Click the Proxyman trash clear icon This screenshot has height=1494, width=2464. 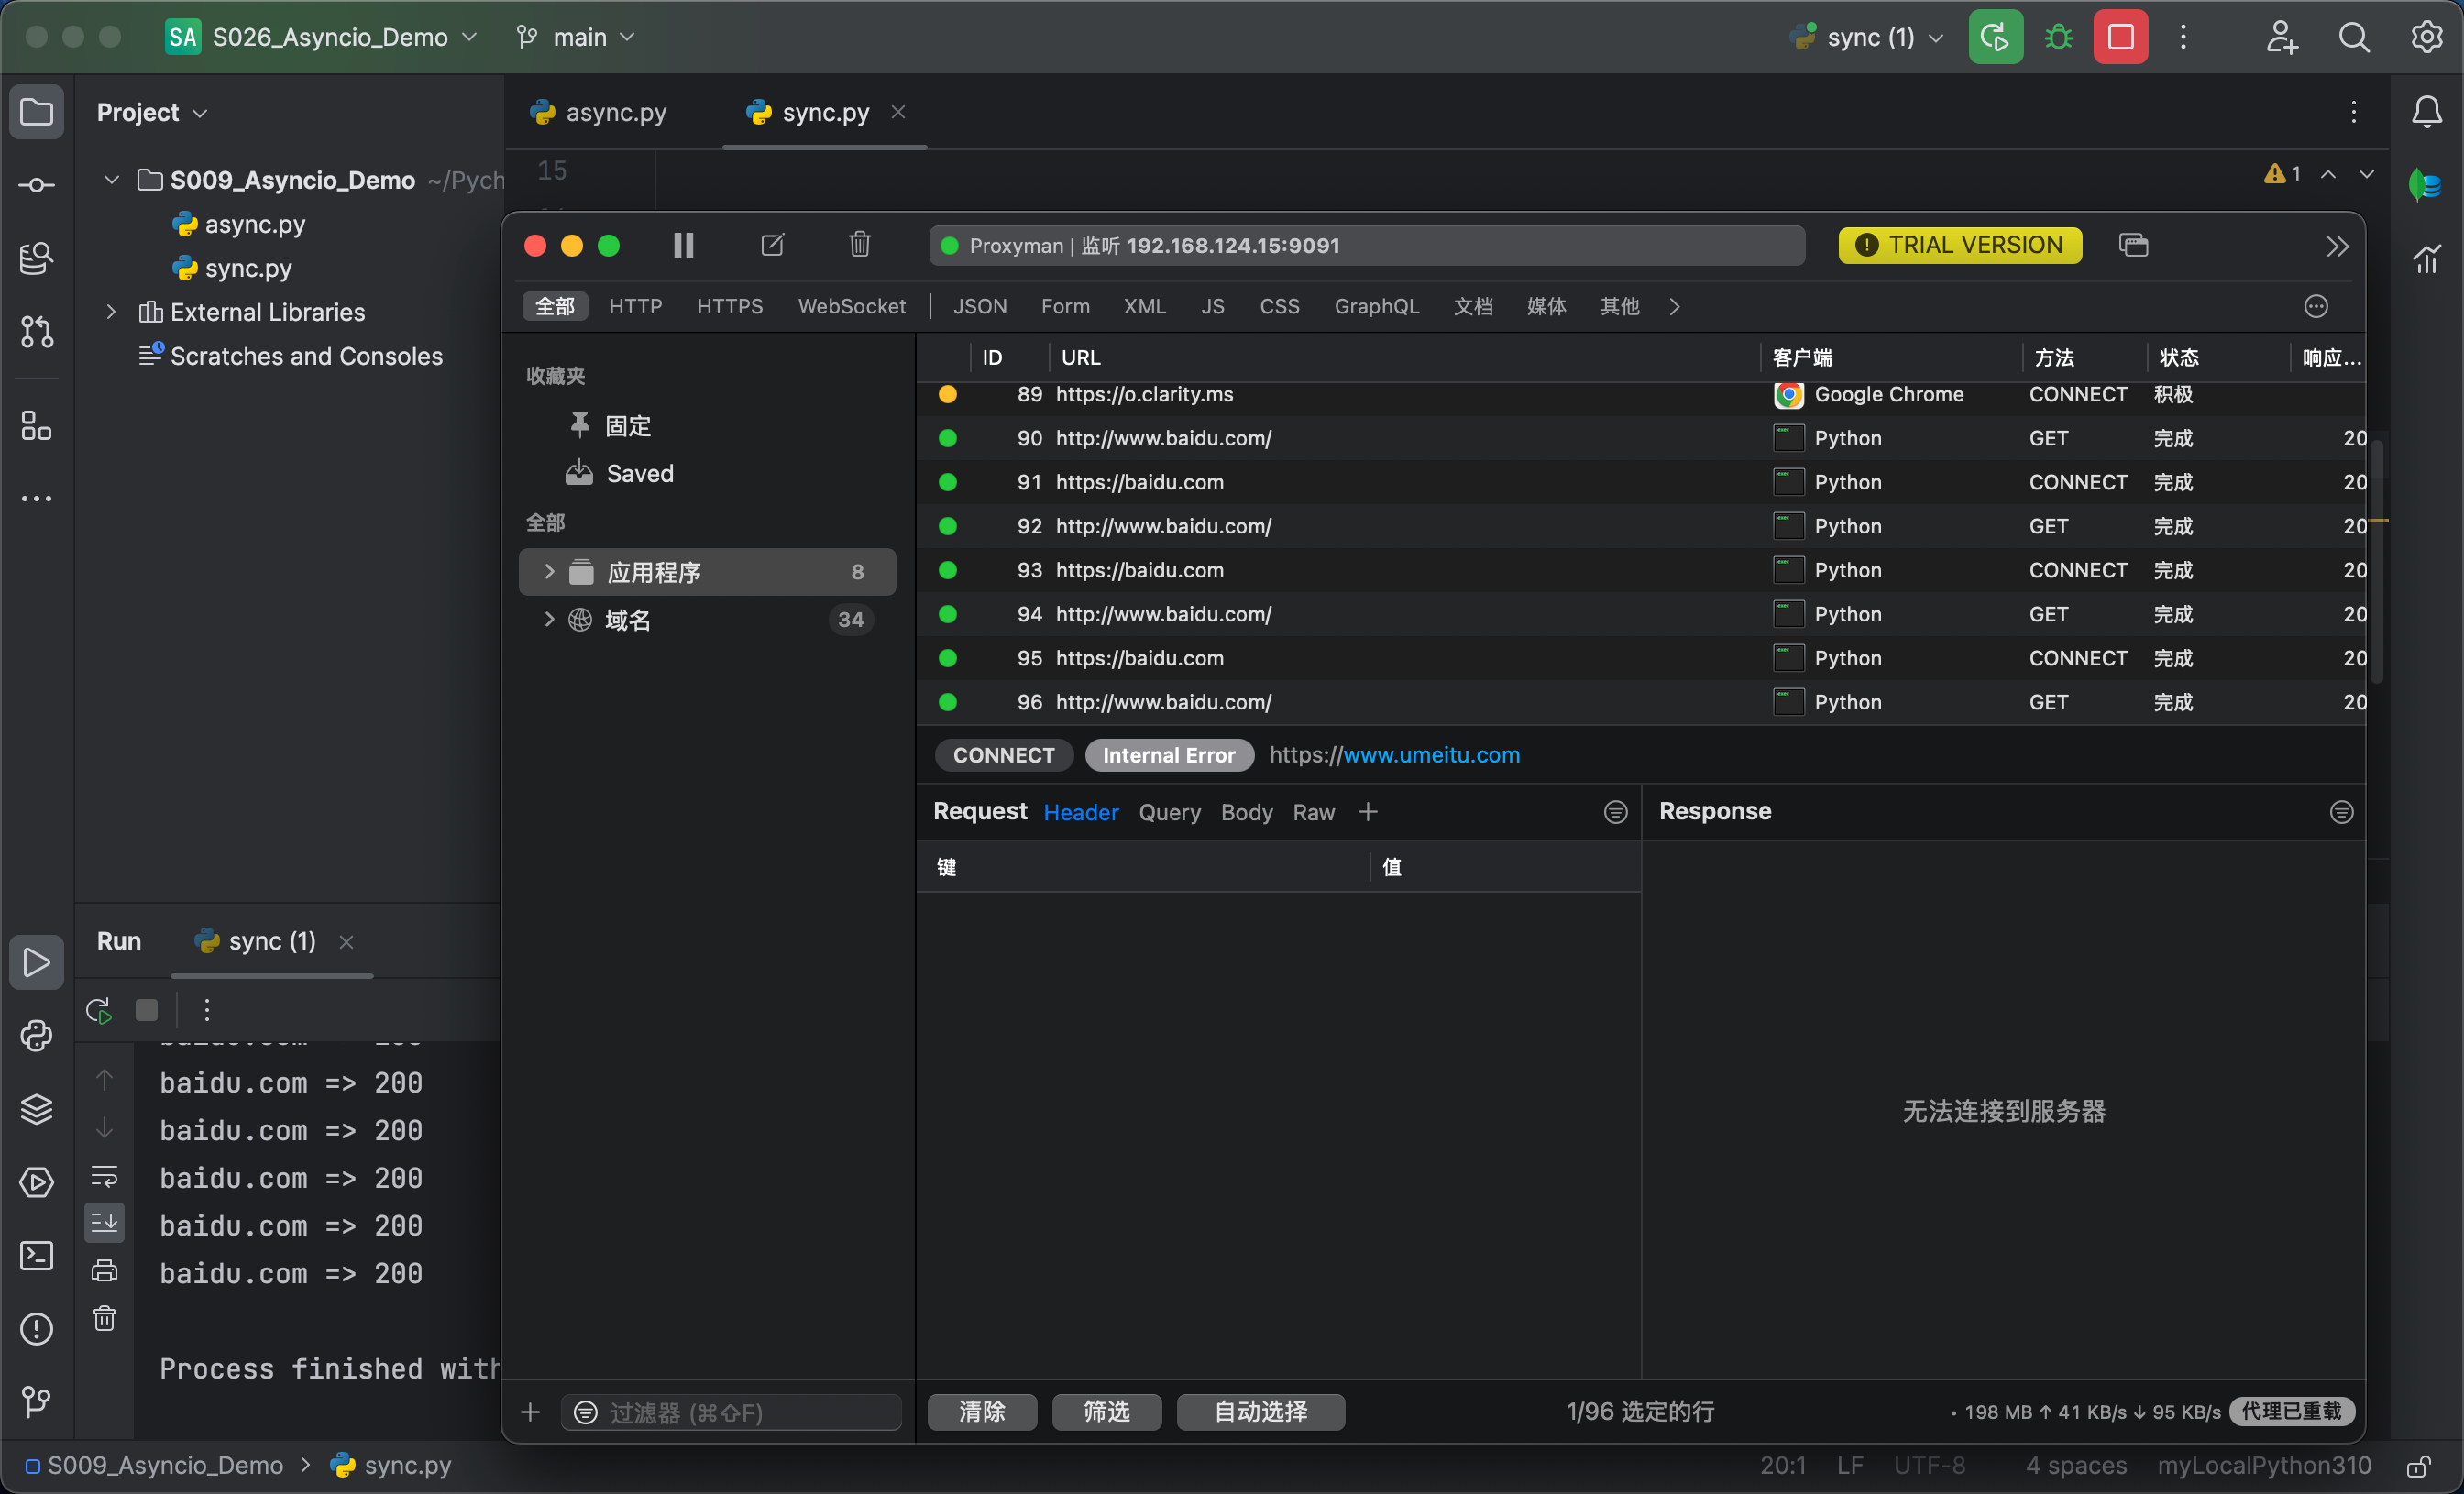859,245
